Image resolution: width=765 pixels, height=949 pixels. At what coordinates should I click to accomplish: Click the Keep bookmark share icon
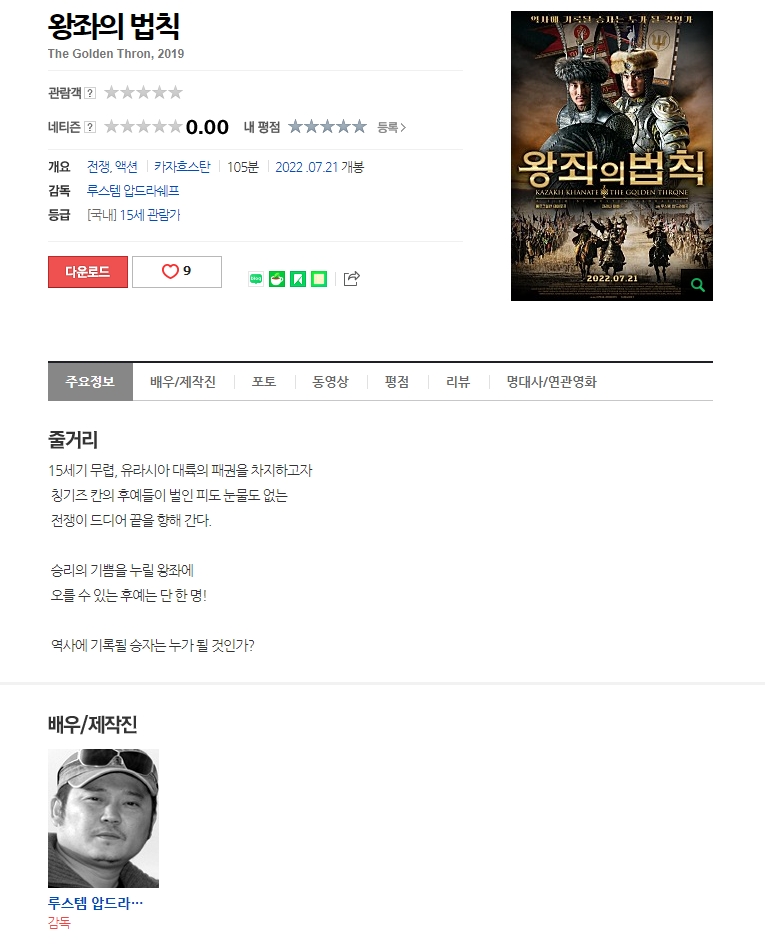pyautogui.click(x=298, y=278)
